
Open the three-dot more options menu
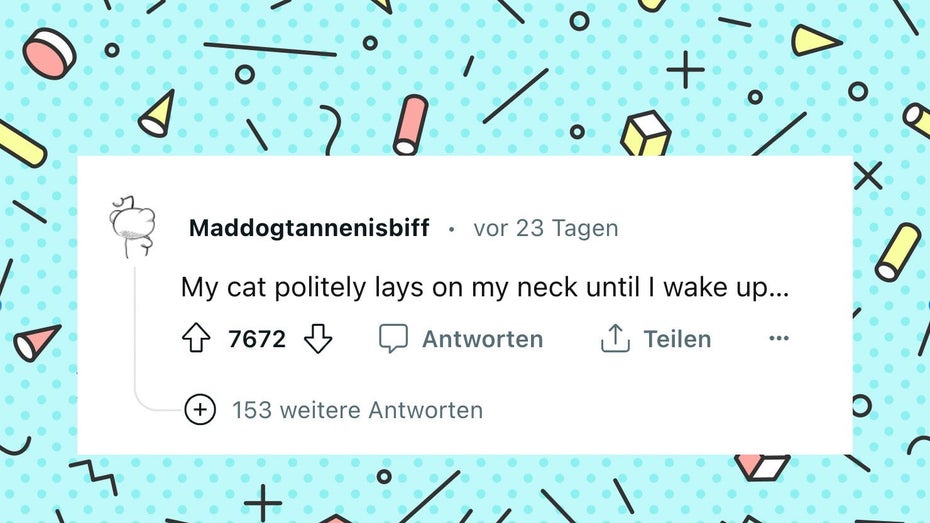pos(779,338)
